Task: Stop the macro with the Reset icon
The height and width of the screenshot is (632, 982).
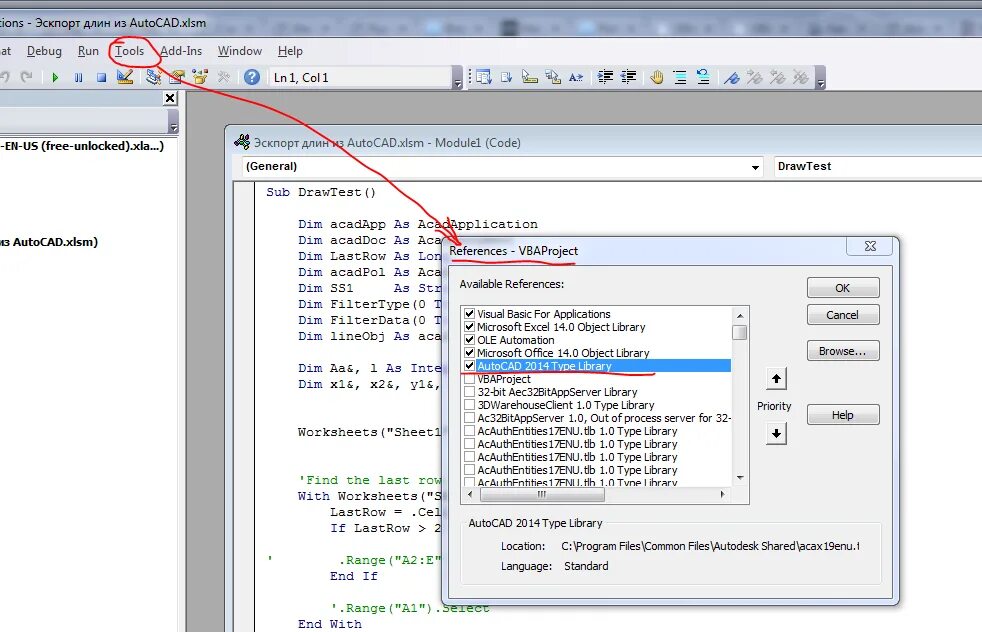Action: click(x=100, y=76)
